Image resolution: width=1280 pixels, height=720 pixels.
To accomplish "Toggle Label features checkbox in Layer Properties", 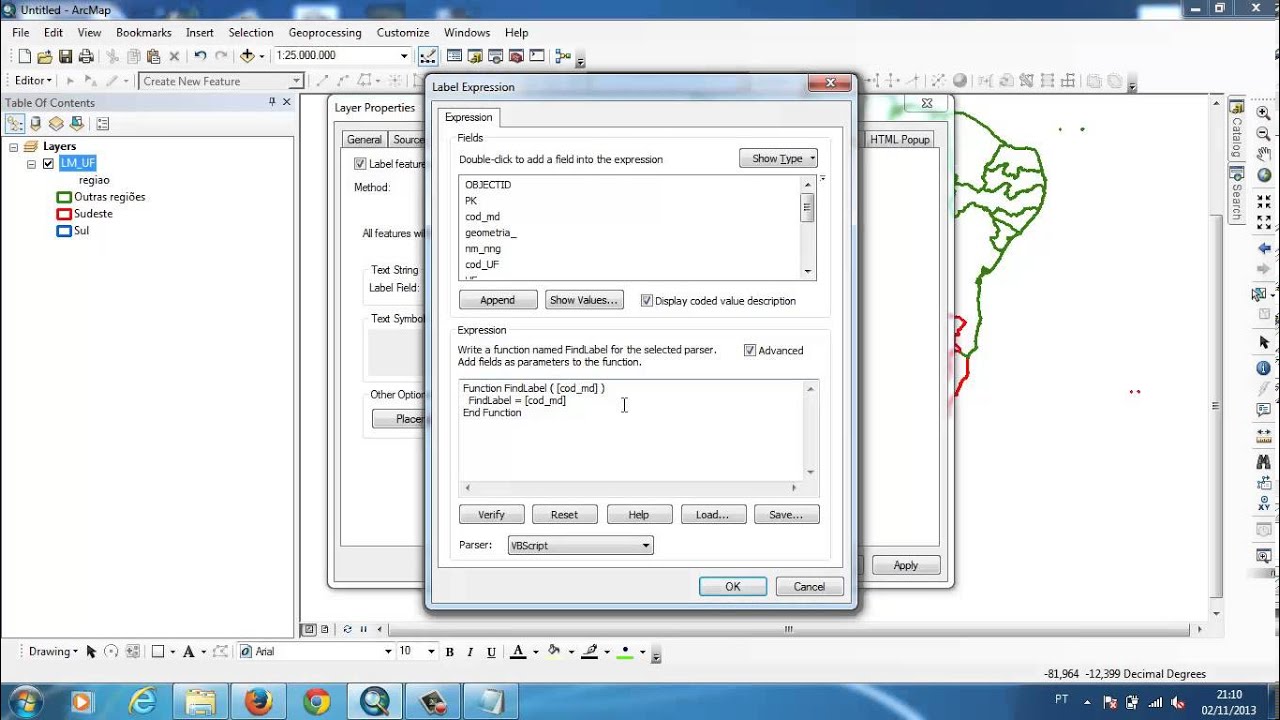I will click(360, 164).
